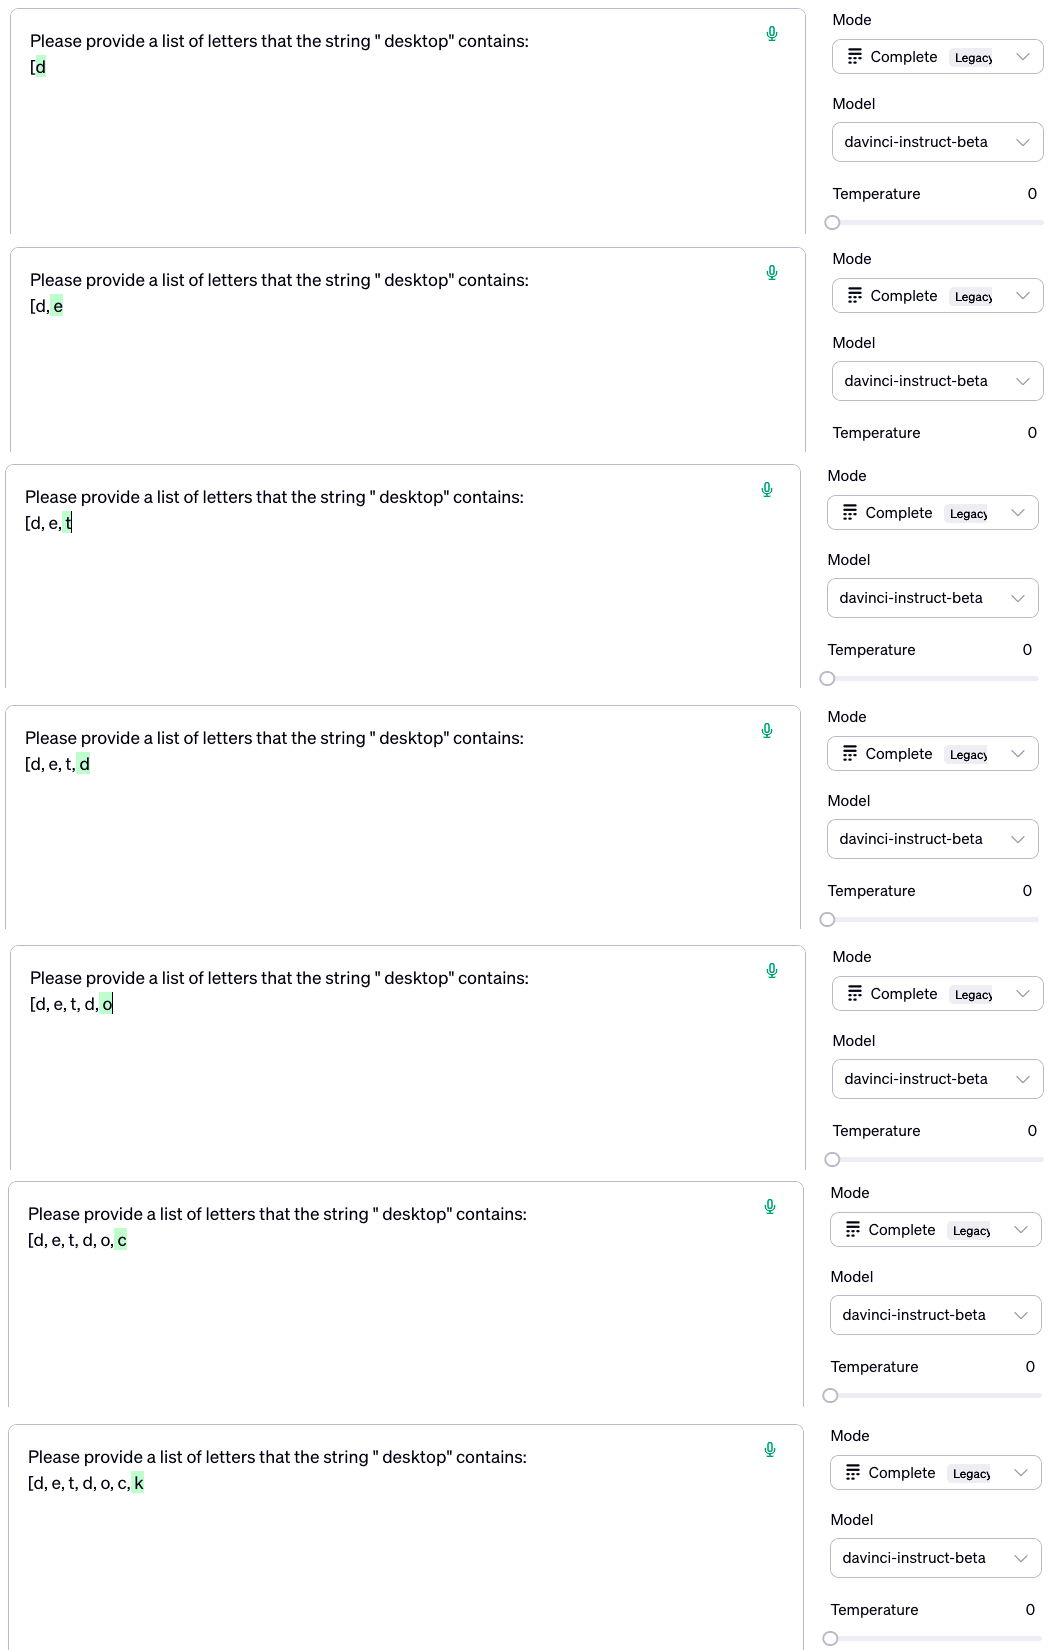This screenshot has height=1650, width=1053.
Task: Click the microphone in the "[d, e, t, d, o" panel
Action: [x=772, y=971]
